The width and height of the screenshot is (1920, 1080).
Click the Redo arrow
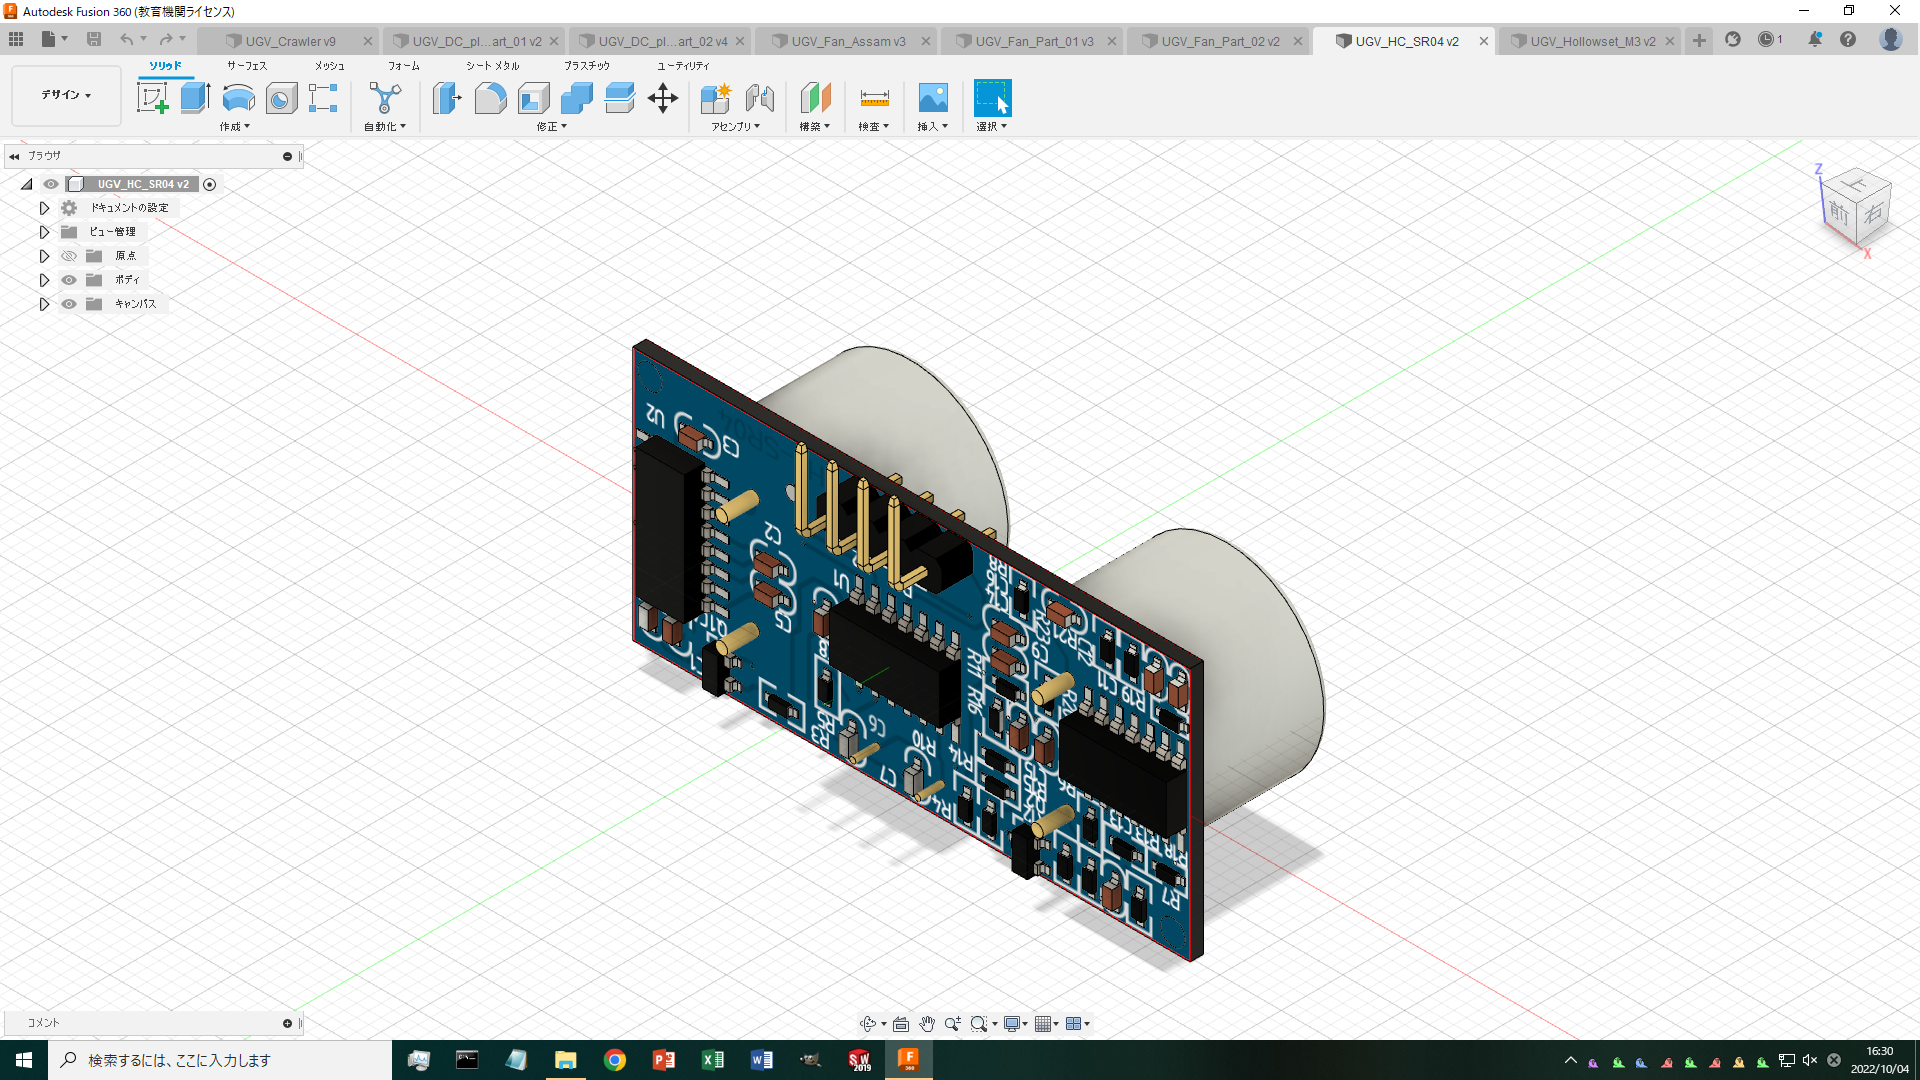(x=166, y=39)
